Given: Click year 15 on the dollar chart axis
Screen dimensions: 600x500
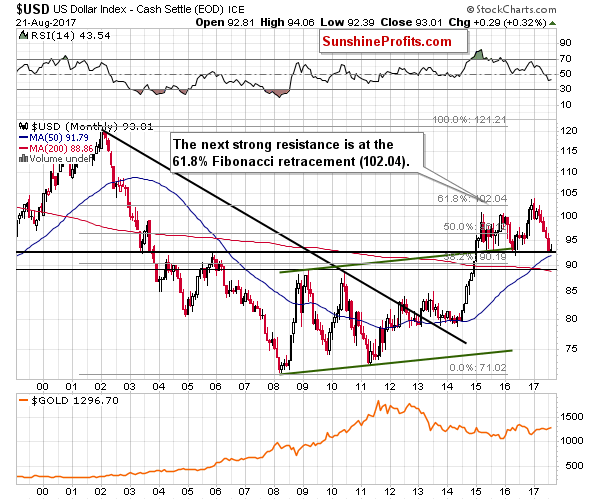Looking at the screenshot, I should 476,386.
